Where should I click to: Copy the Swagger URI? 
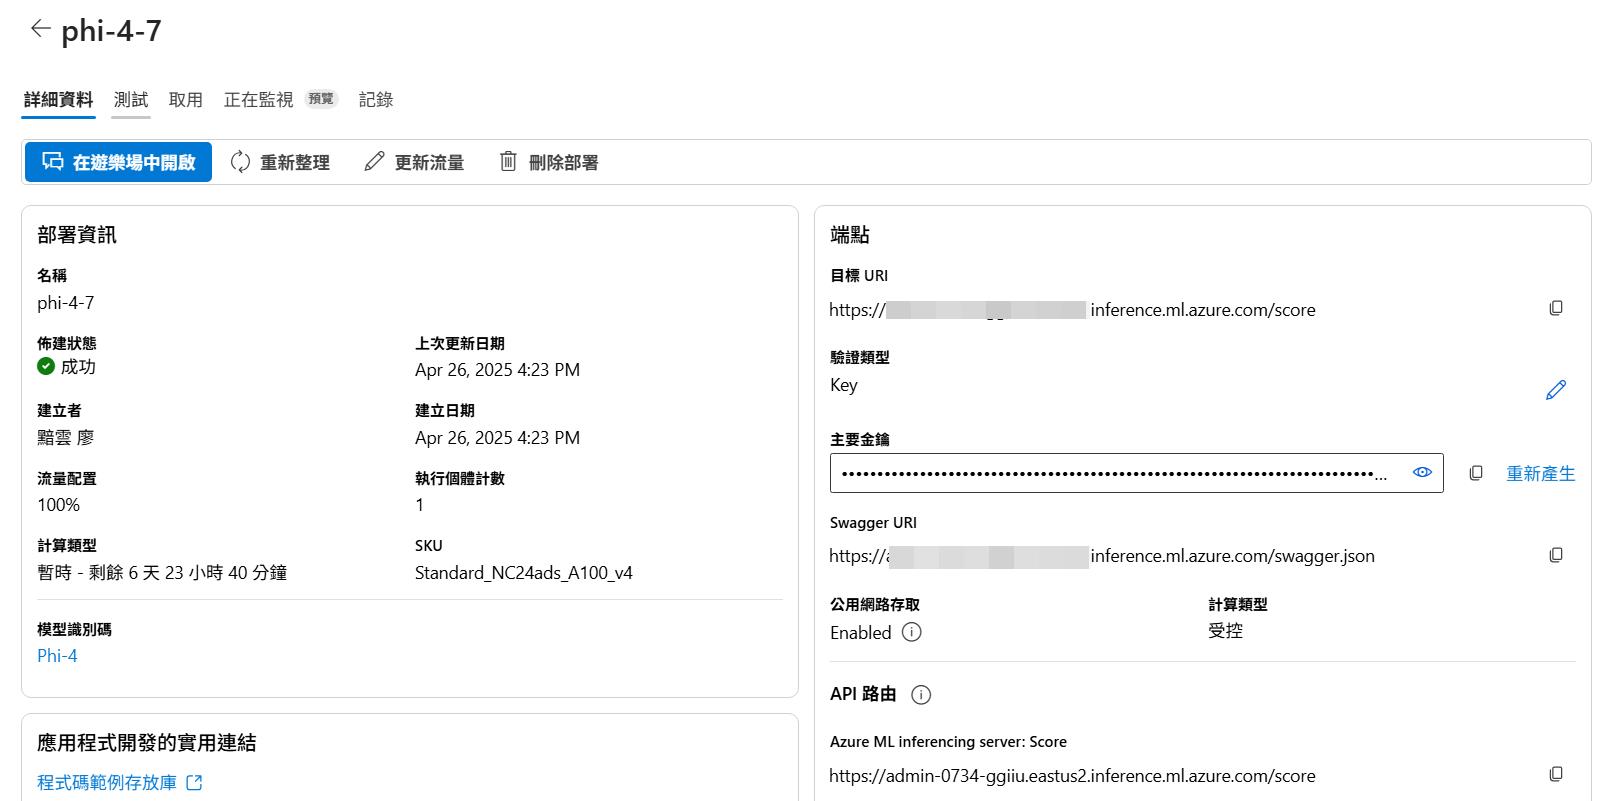(x=1556, y=555)
